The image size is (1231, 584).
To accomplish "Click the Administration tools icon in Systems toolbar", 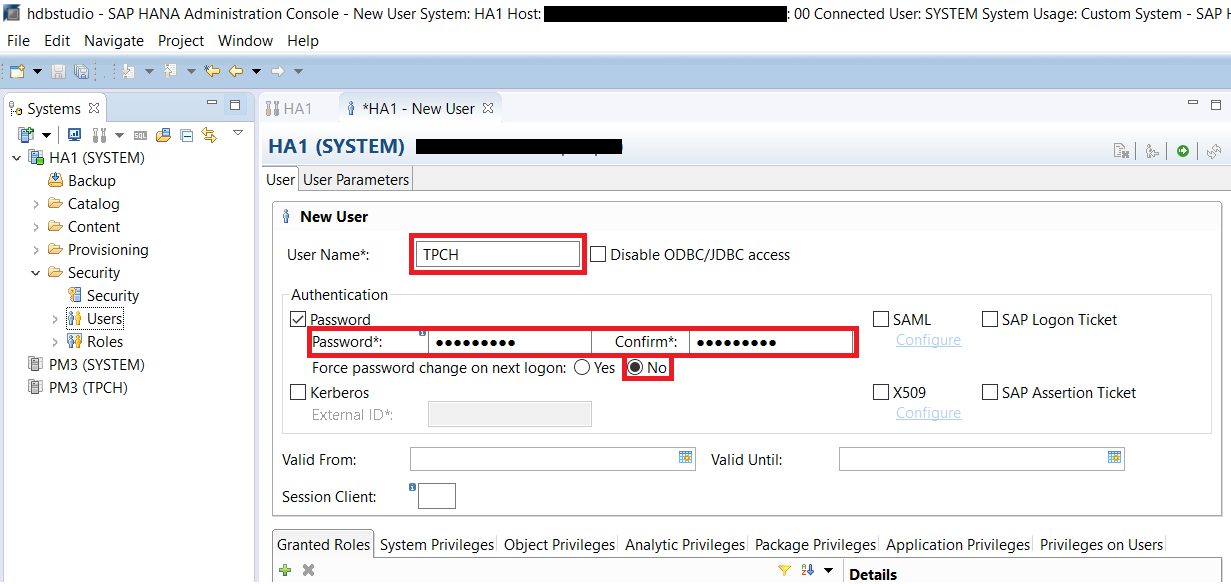I will (x=99, y=135).
